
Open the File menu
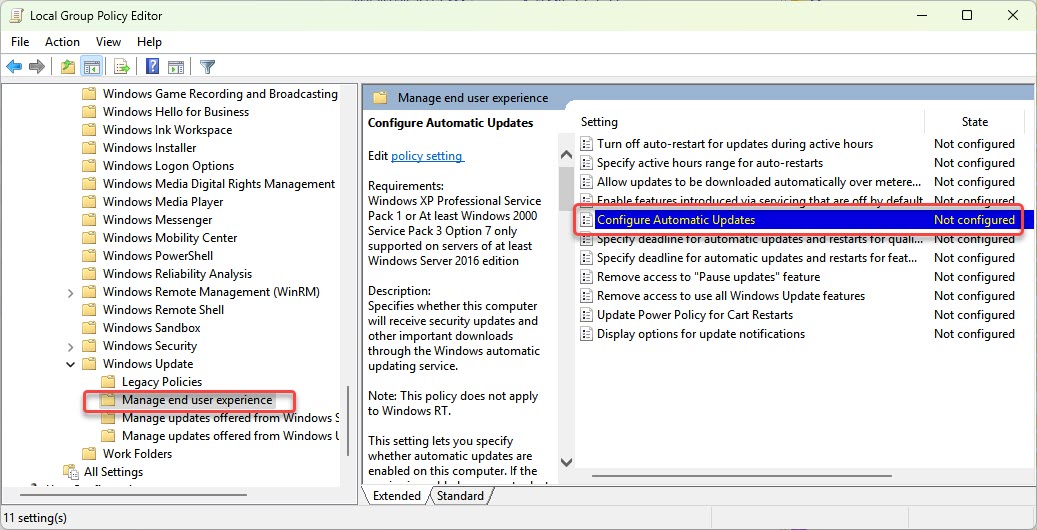click(x=21, y=42)
